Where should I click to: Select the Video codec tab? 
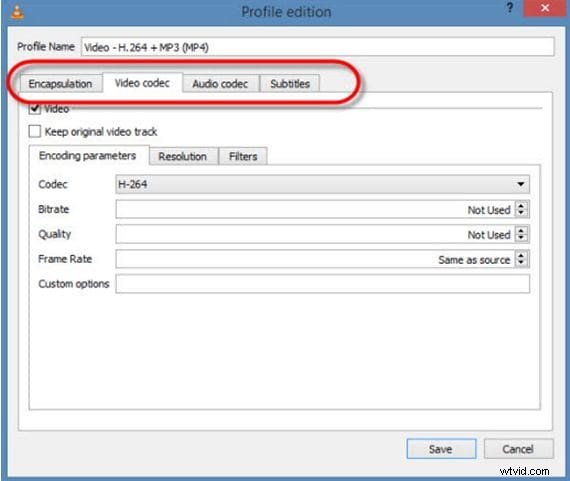pyautogui.click(x=142, y=83)
